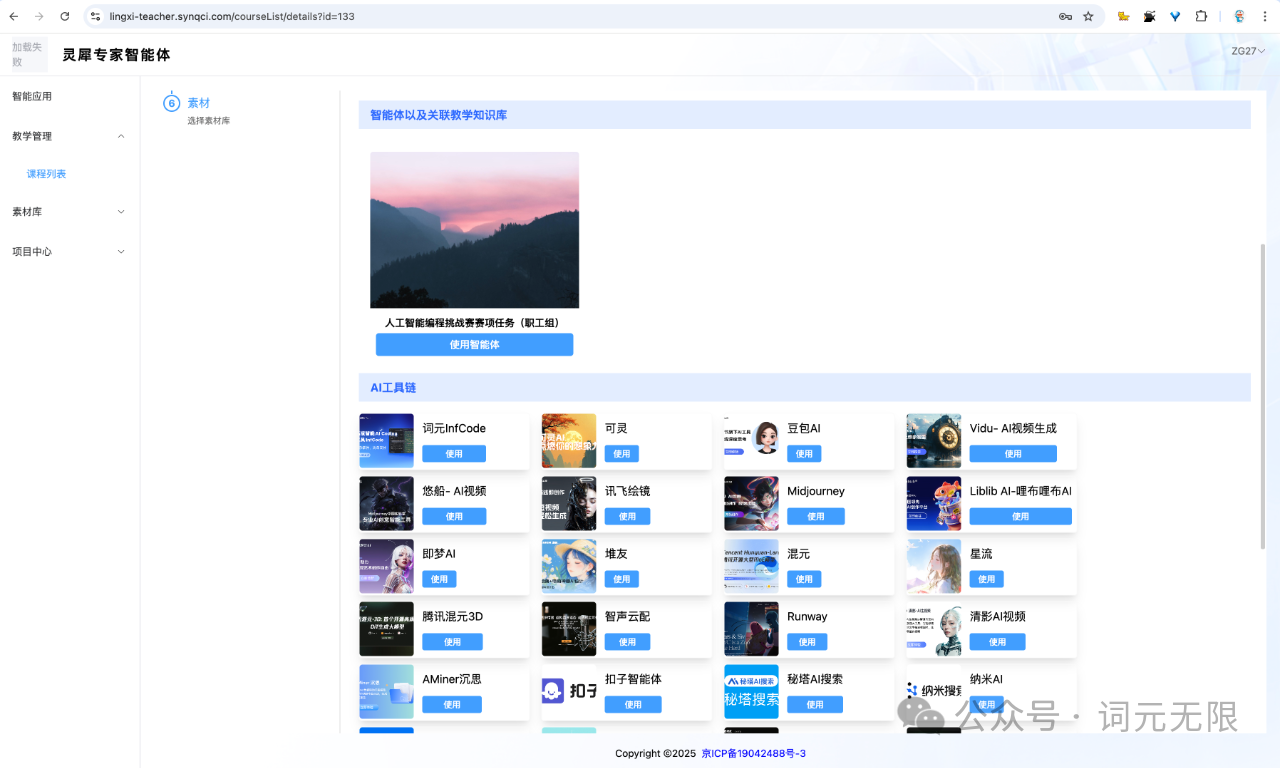Use the 讯飞绘镜 tool

coord(627,517)
